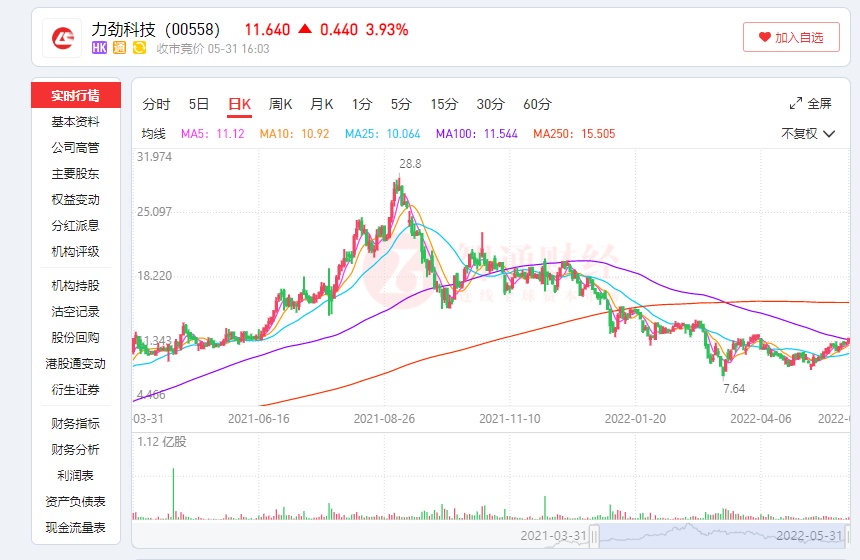The height and width of the screenshot is (560, 860).
Task: Select the 周K weekly candlestick tab
Action: pos(280,104)
